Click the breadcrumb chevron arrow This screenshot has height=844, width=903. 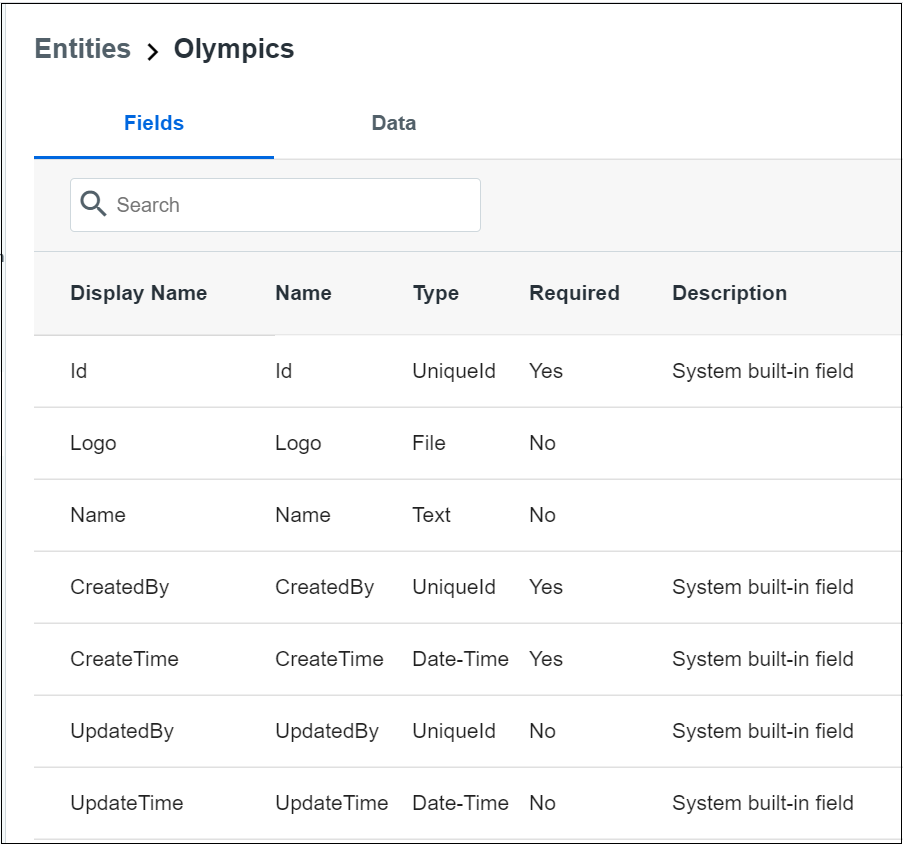click(x=152, y=52)
